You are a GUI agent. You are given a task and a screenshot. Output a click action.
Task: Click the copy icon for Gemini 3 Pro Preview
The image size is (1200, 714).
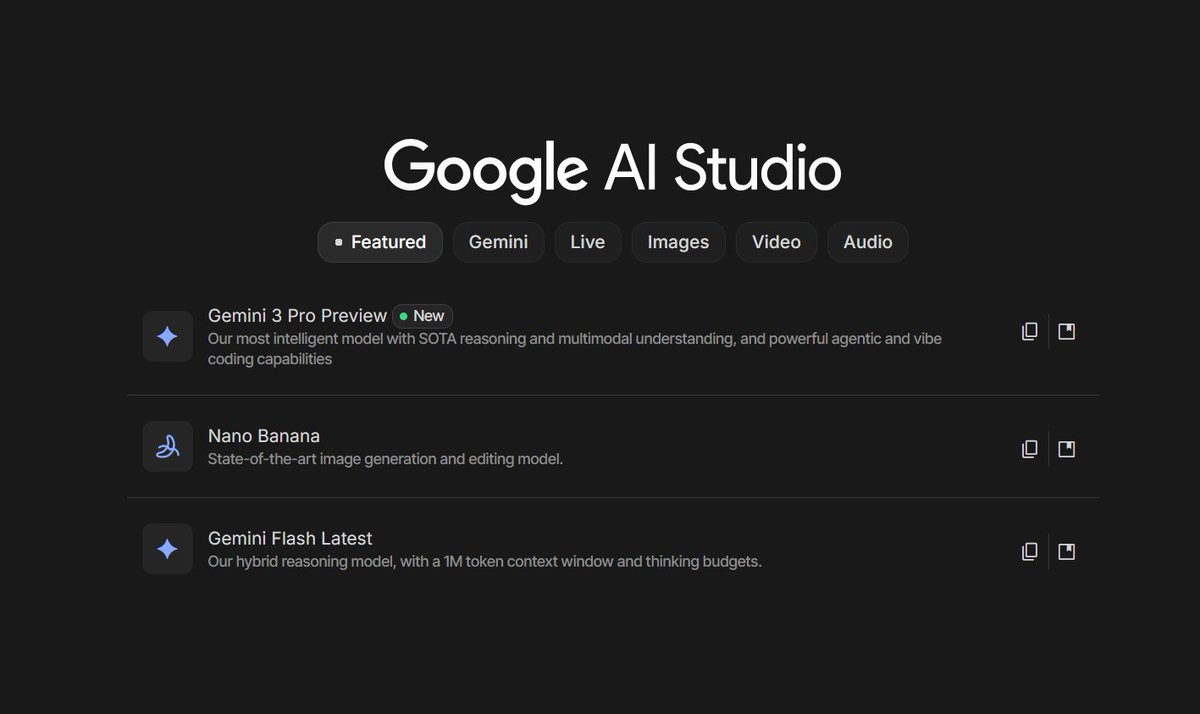coord(1029,331)
